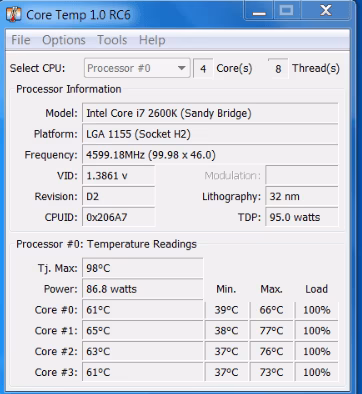The image size is (362, 394).
Task: Click the 95.0 watts TDP value
Action: coord(302,217)
